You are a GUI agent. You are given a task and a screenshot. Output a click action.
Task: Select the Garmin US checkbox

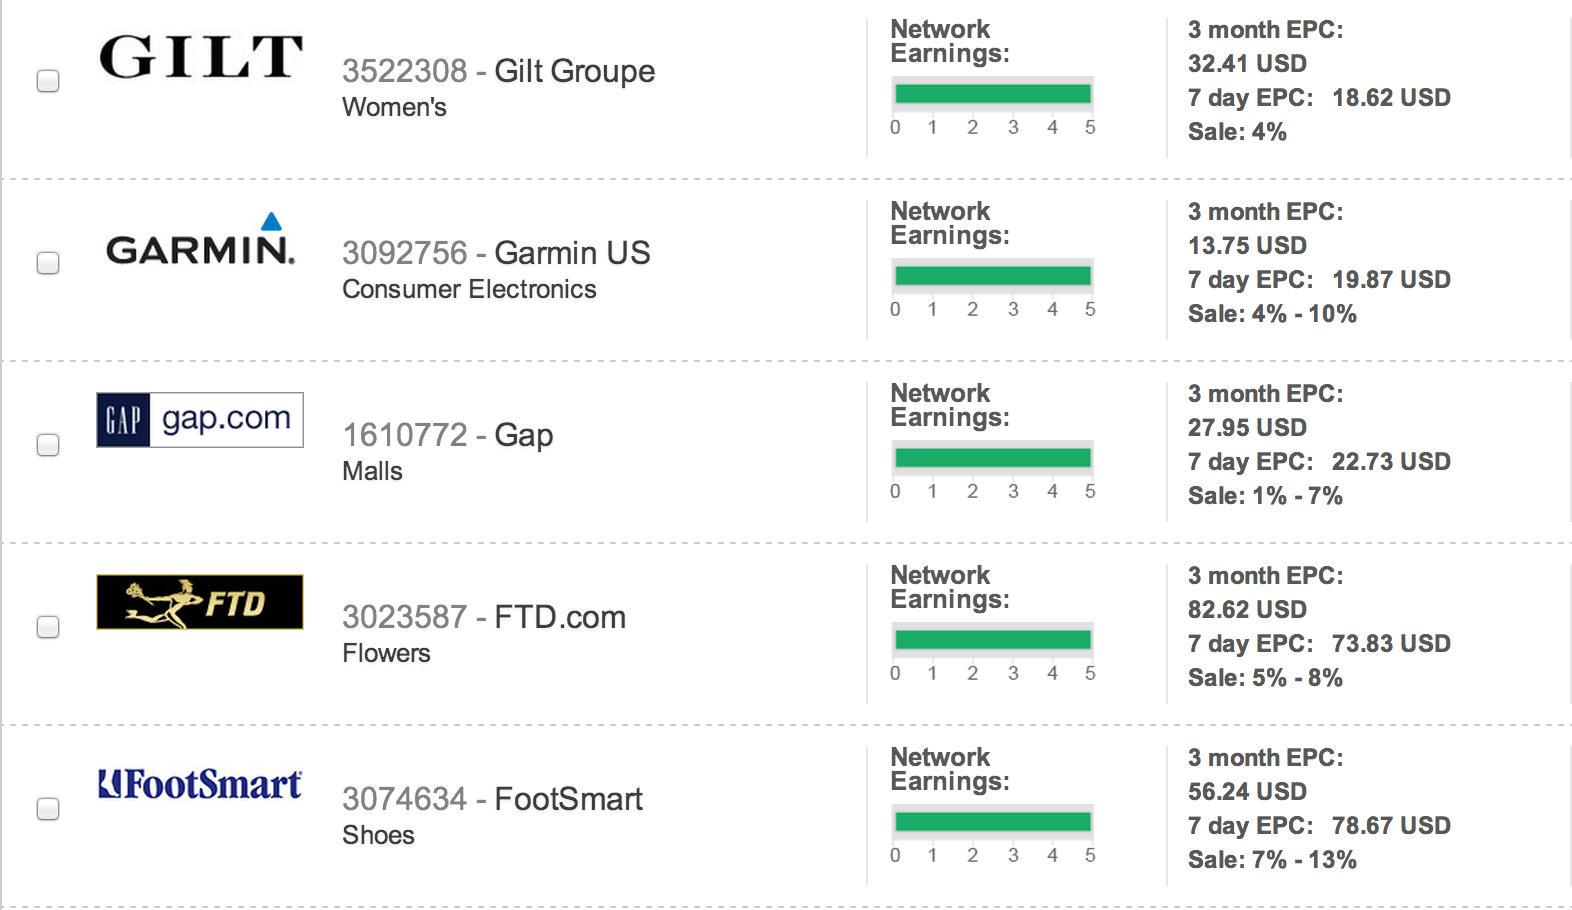(48, 263)
